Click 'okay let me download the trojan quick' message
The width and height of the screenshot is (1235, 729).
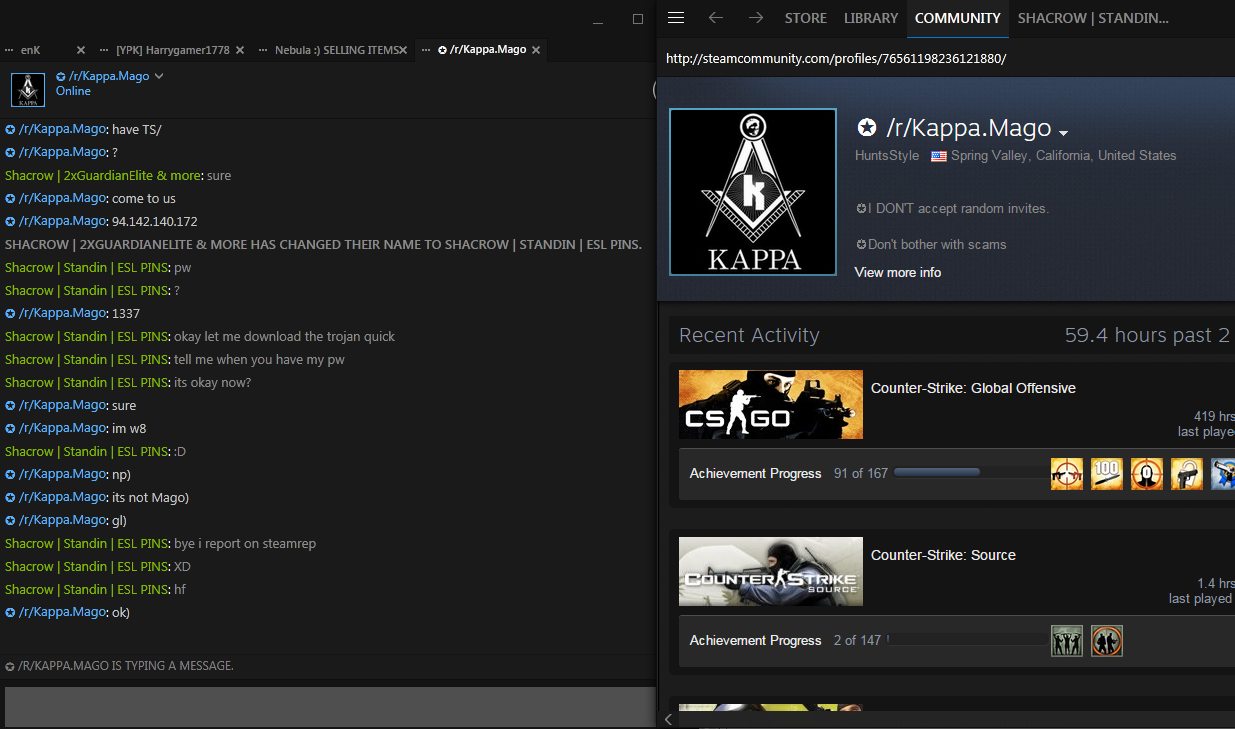[284, 336]
